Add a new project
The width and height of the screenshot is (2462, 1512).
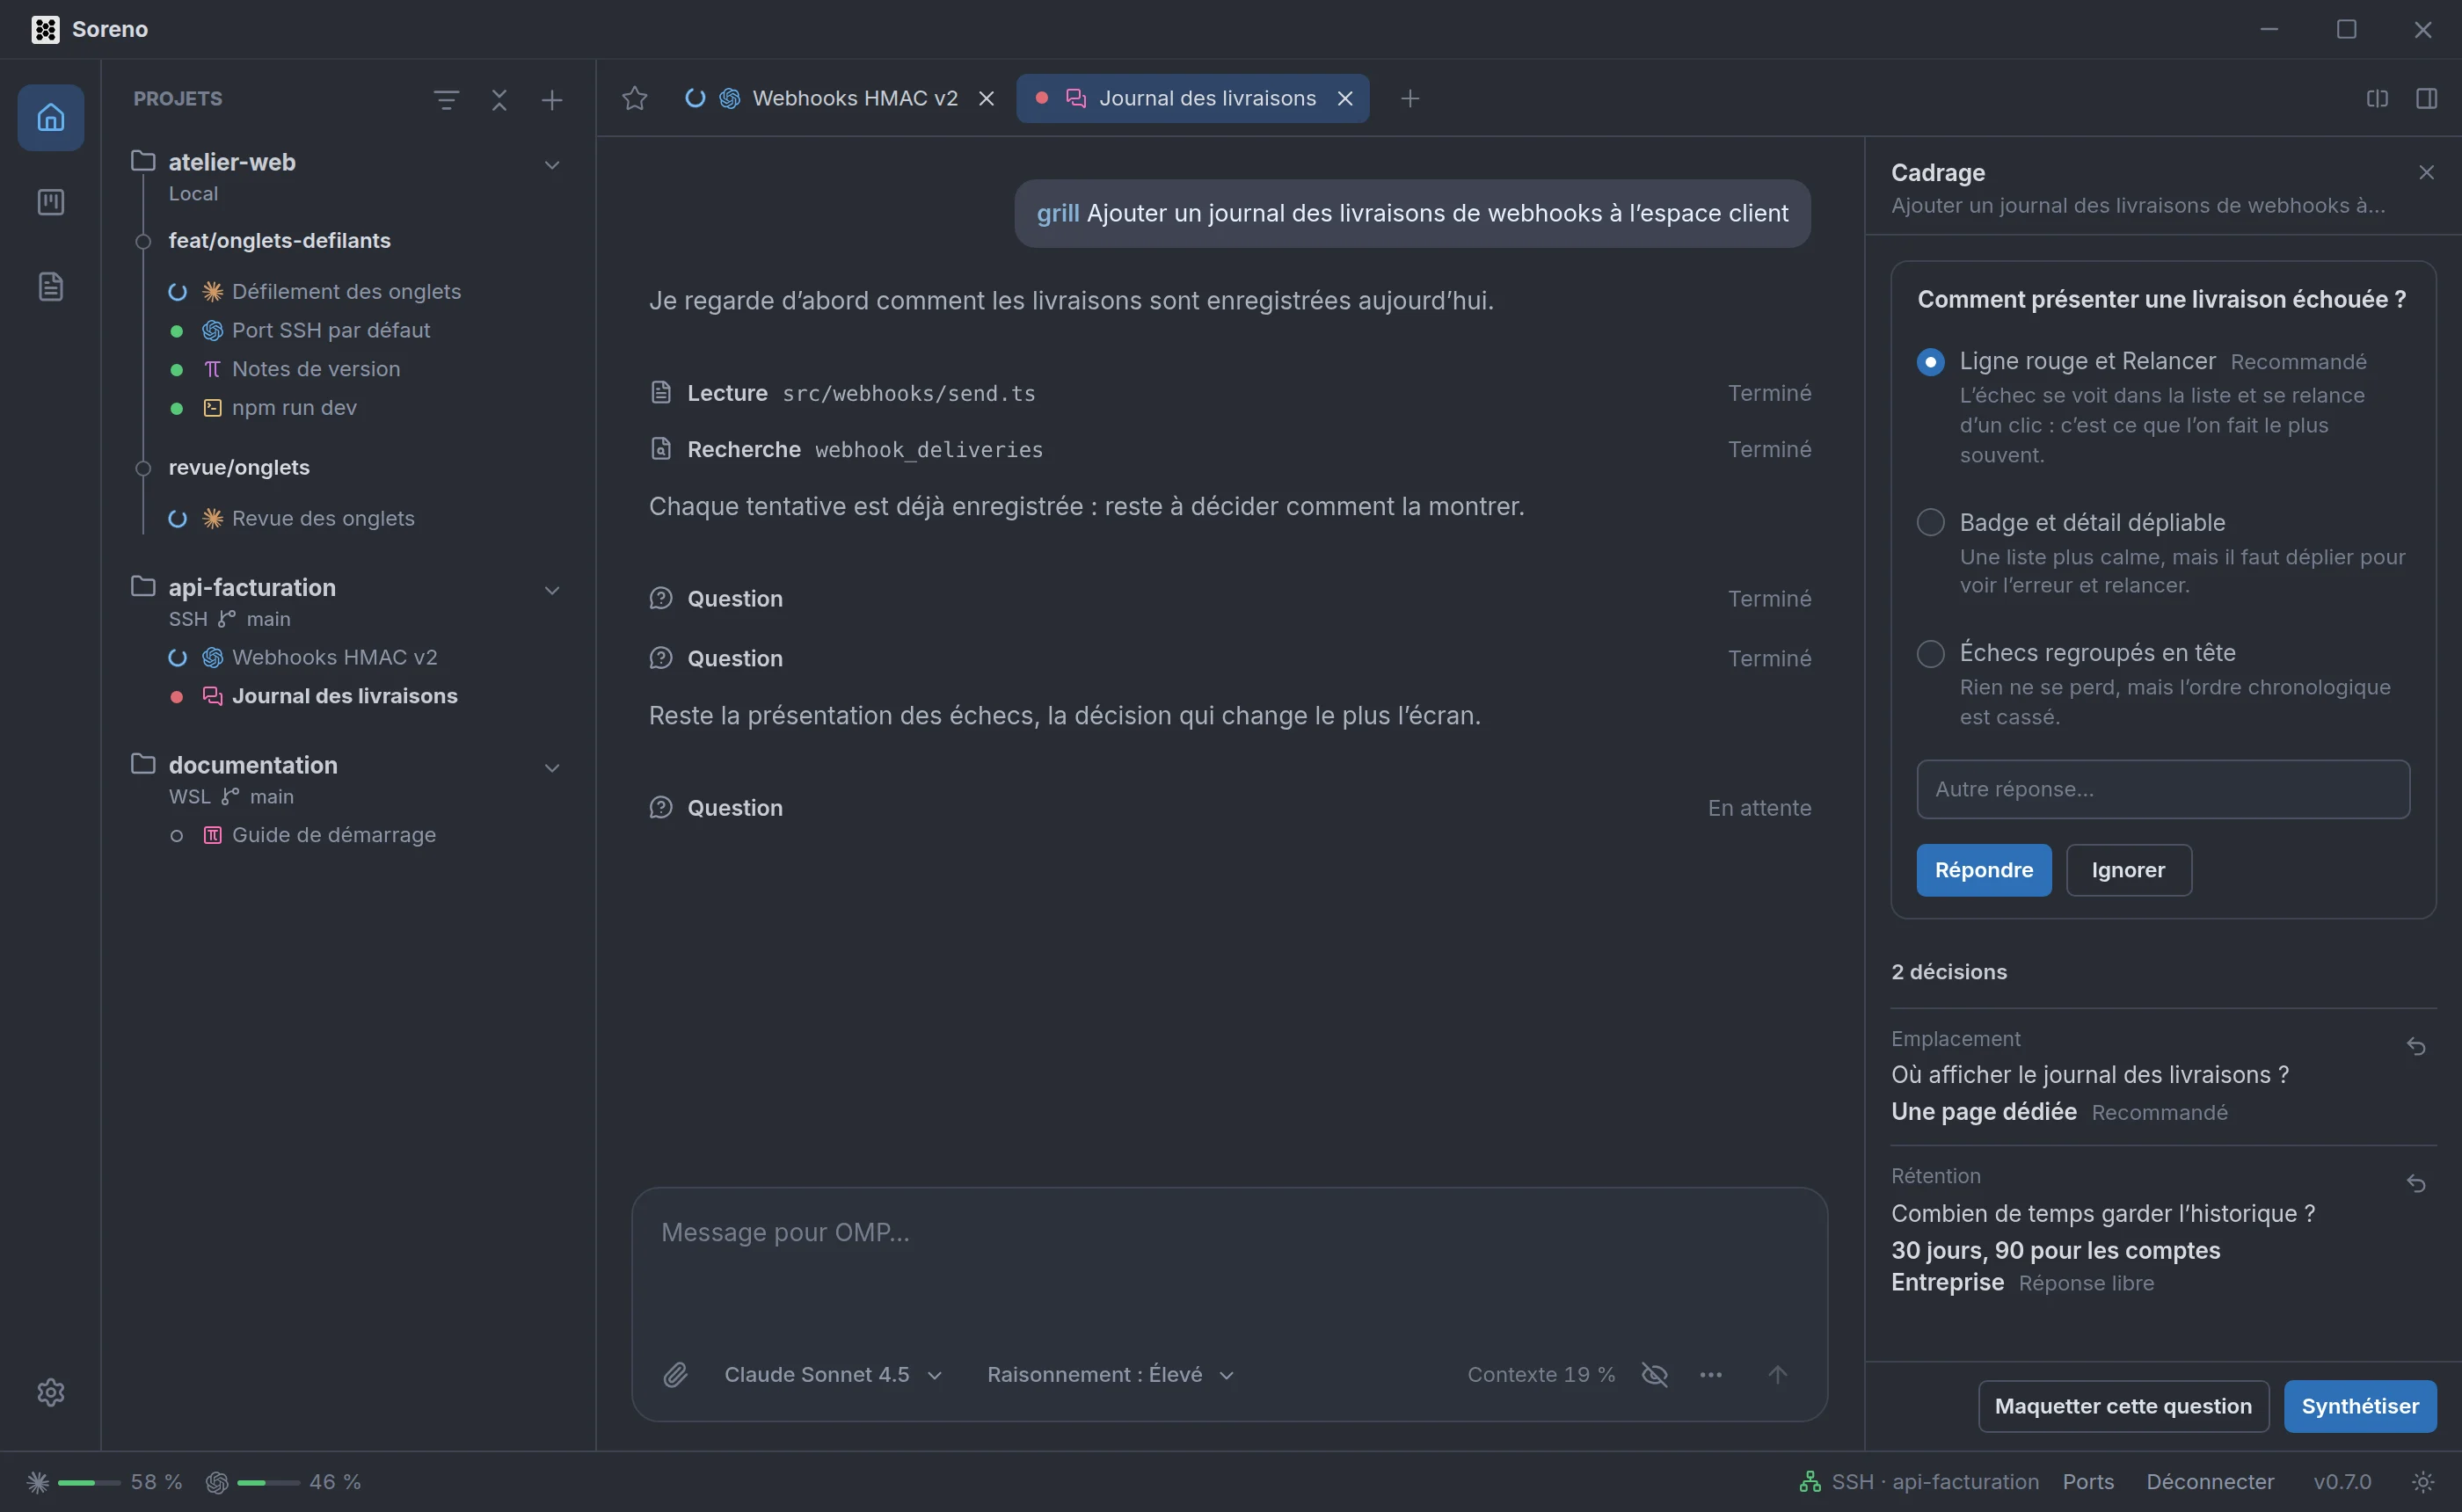click(x=552, y=100)
